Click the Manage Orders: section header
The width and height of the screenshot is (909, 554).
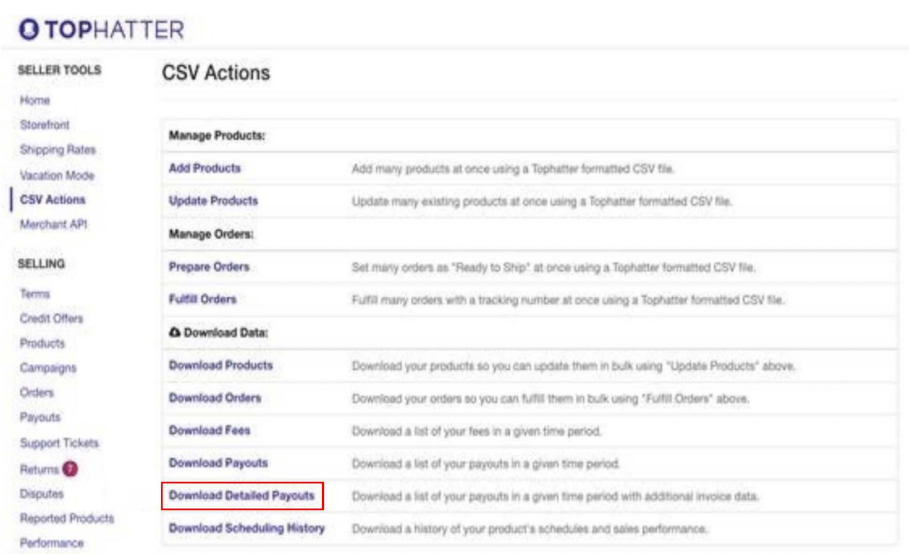(x=211, y=234)
